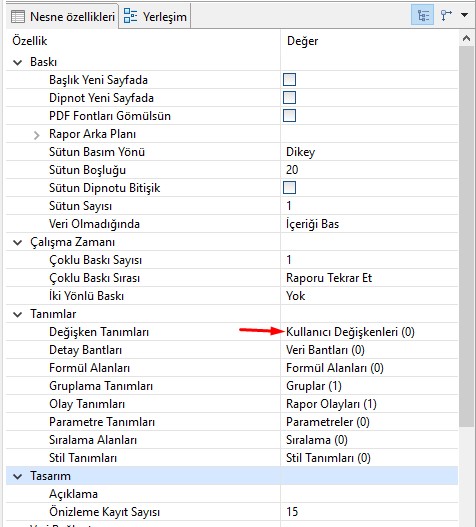This screenshot has width=476, height=527.
Task: Open Kullanıcı Değişkenleri (0) value
Action: pos(350,332)
